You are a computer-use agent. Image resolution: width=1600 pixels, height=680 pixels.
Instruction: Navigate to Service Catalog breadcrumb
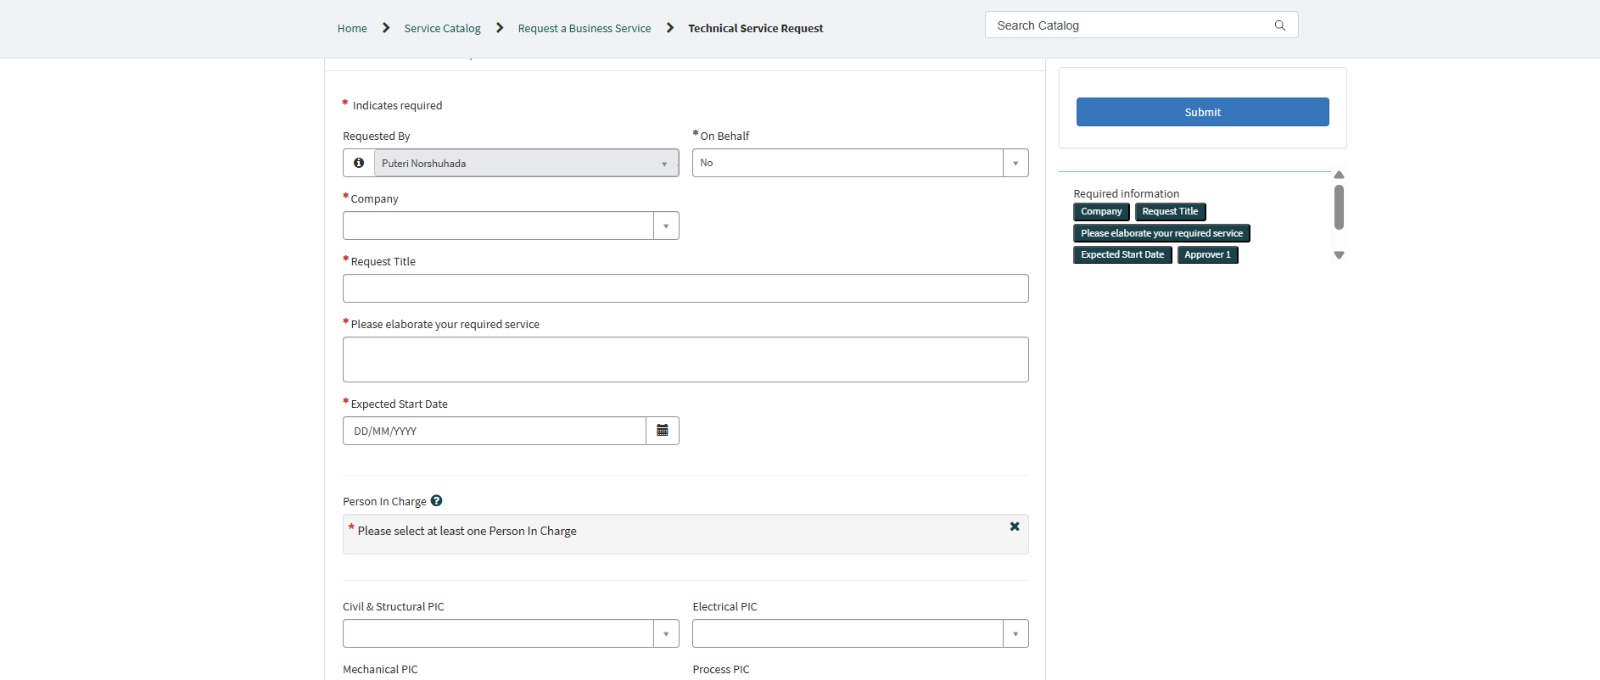coord(442,29)
